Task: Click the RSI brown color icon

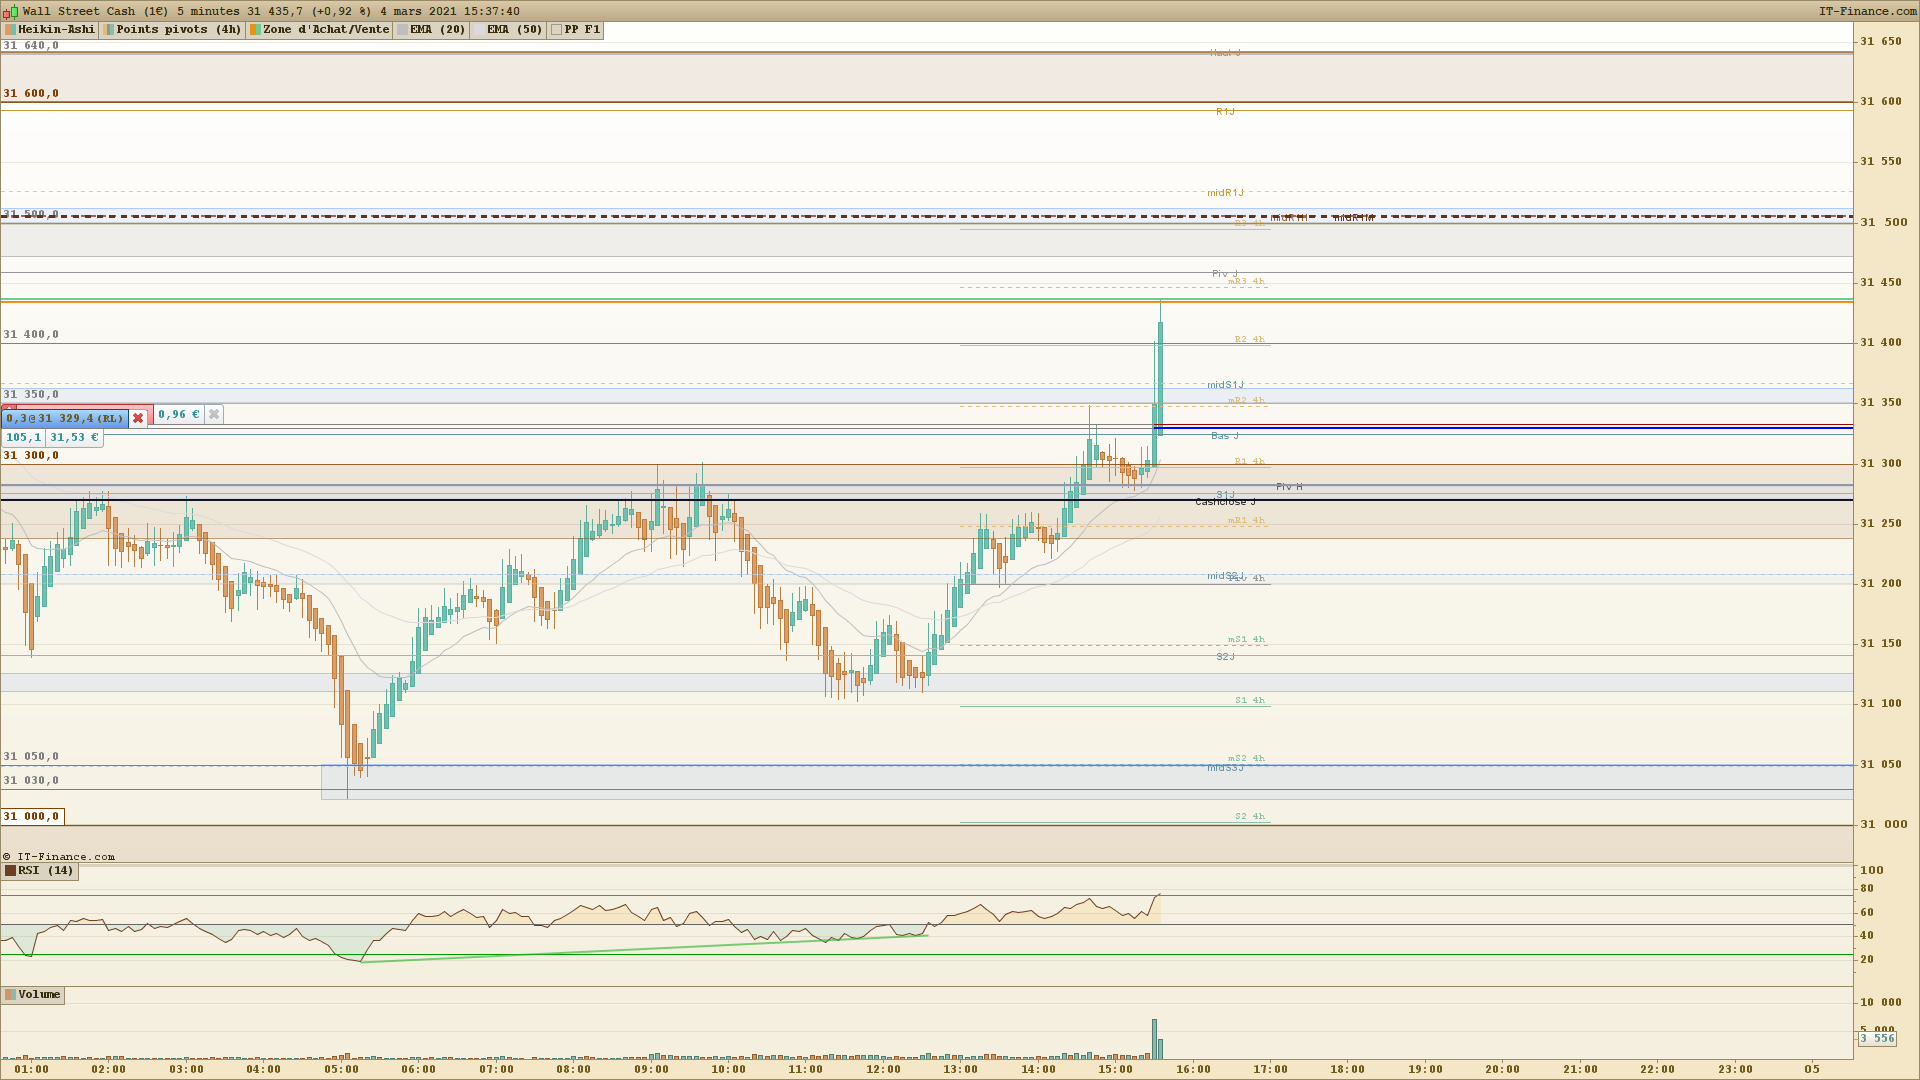Action: coord(11,871)
